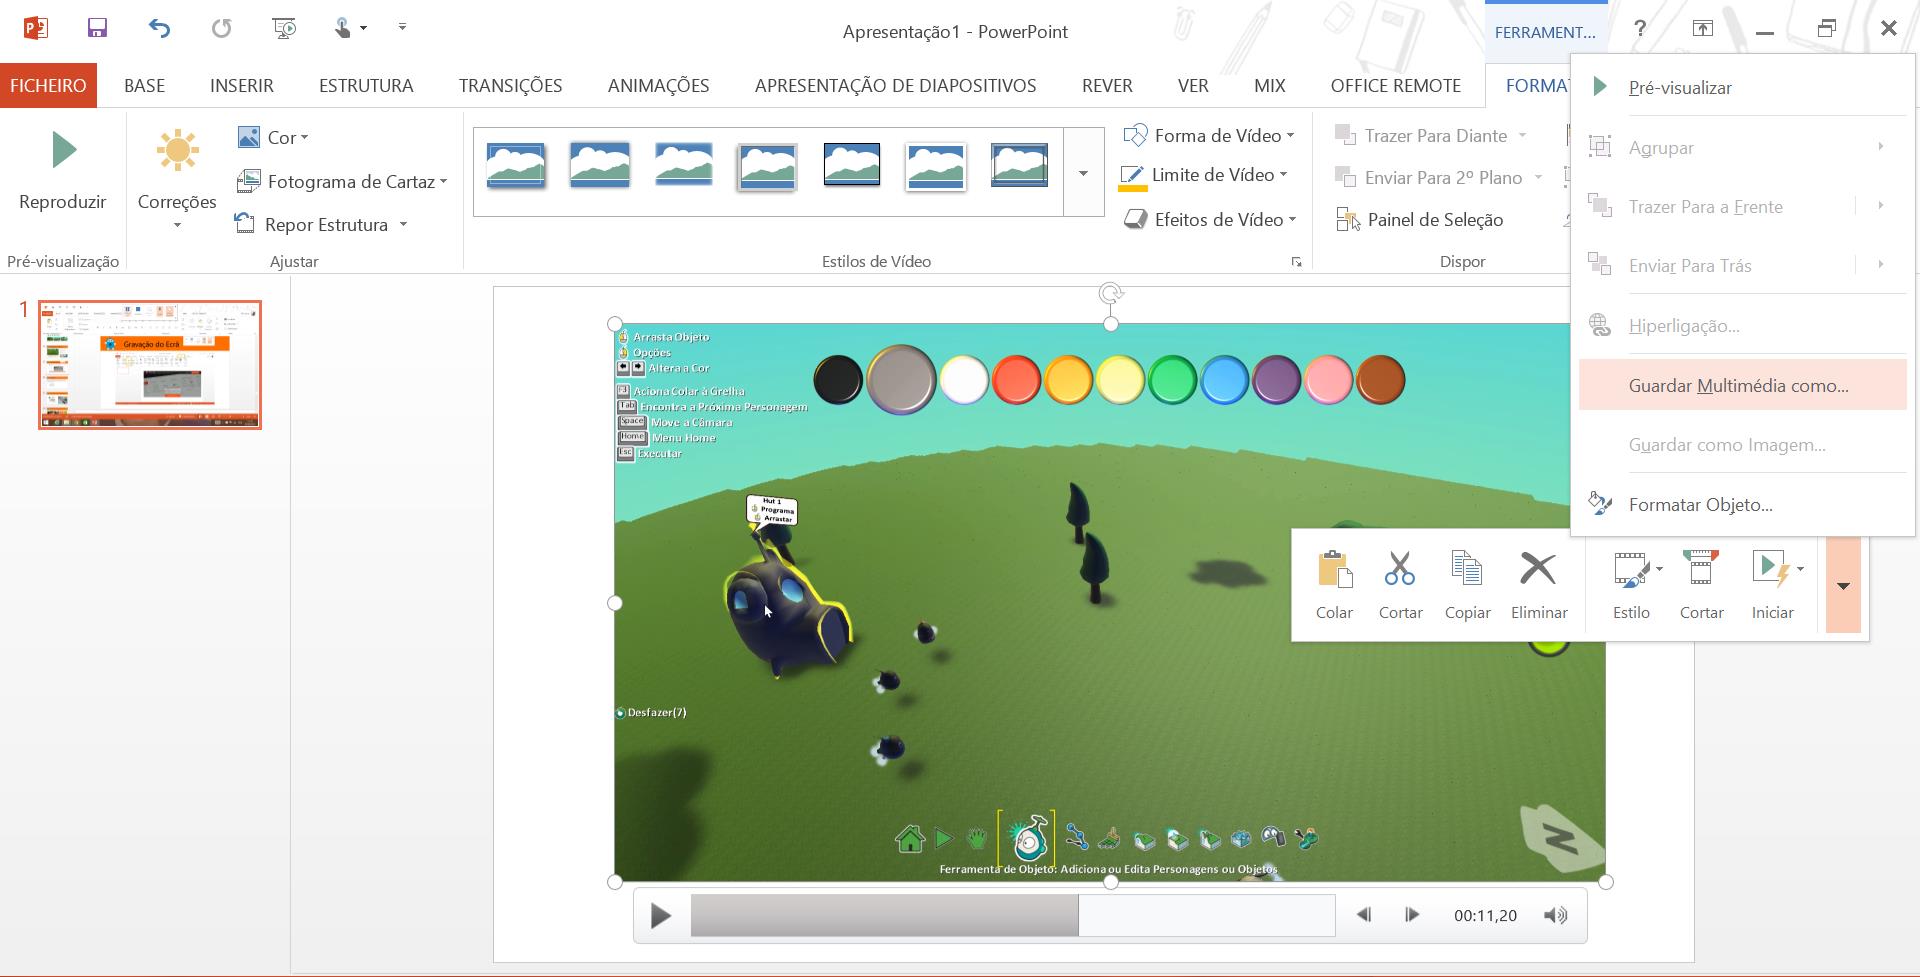Select the fourth video style with shadow

pyautogui.click(x=767, y=165)
